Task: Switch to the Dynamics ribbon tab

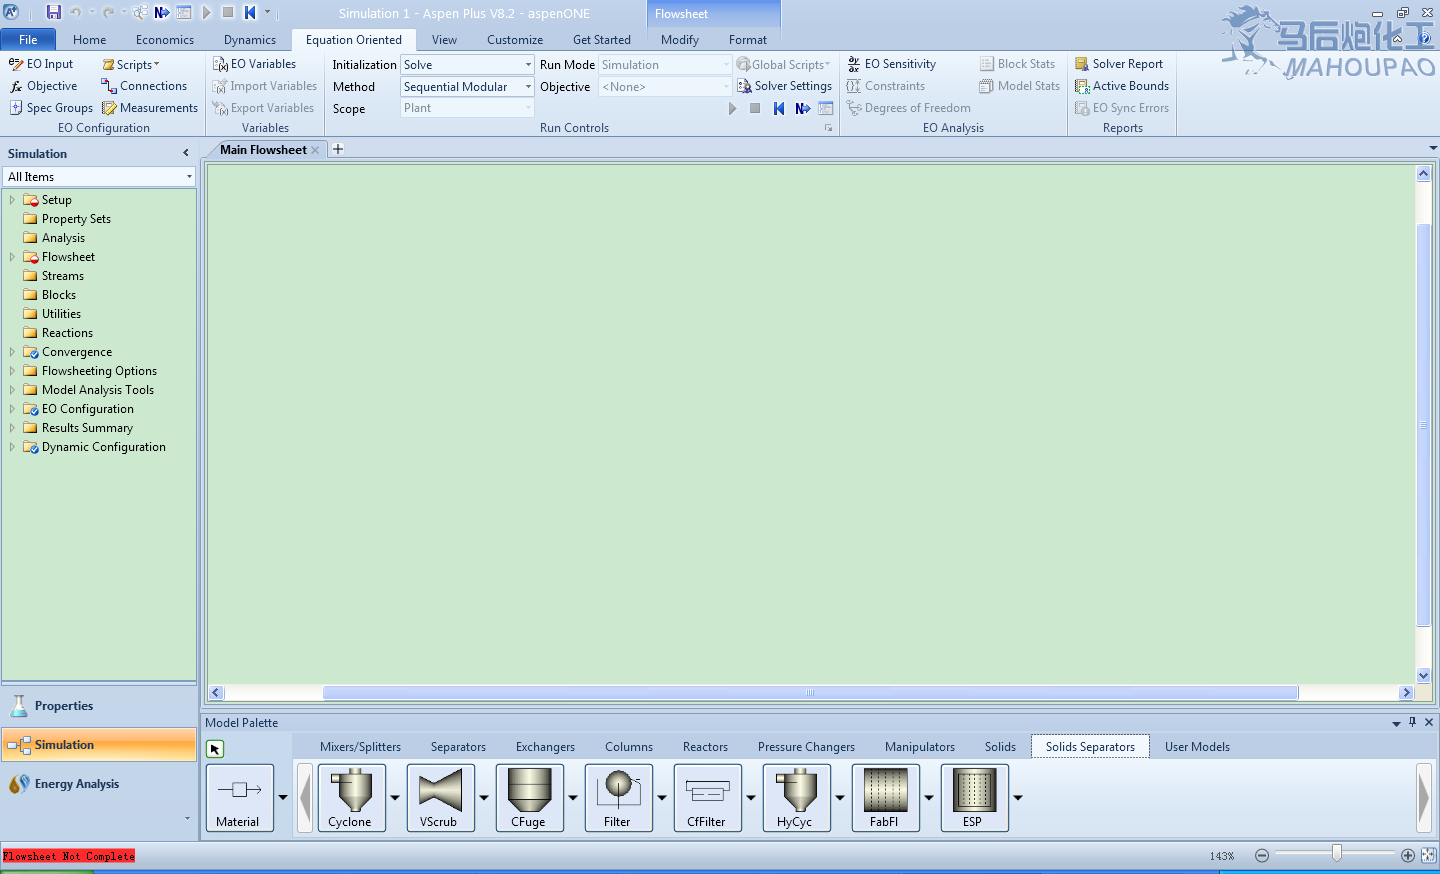Action: point(250,40)
